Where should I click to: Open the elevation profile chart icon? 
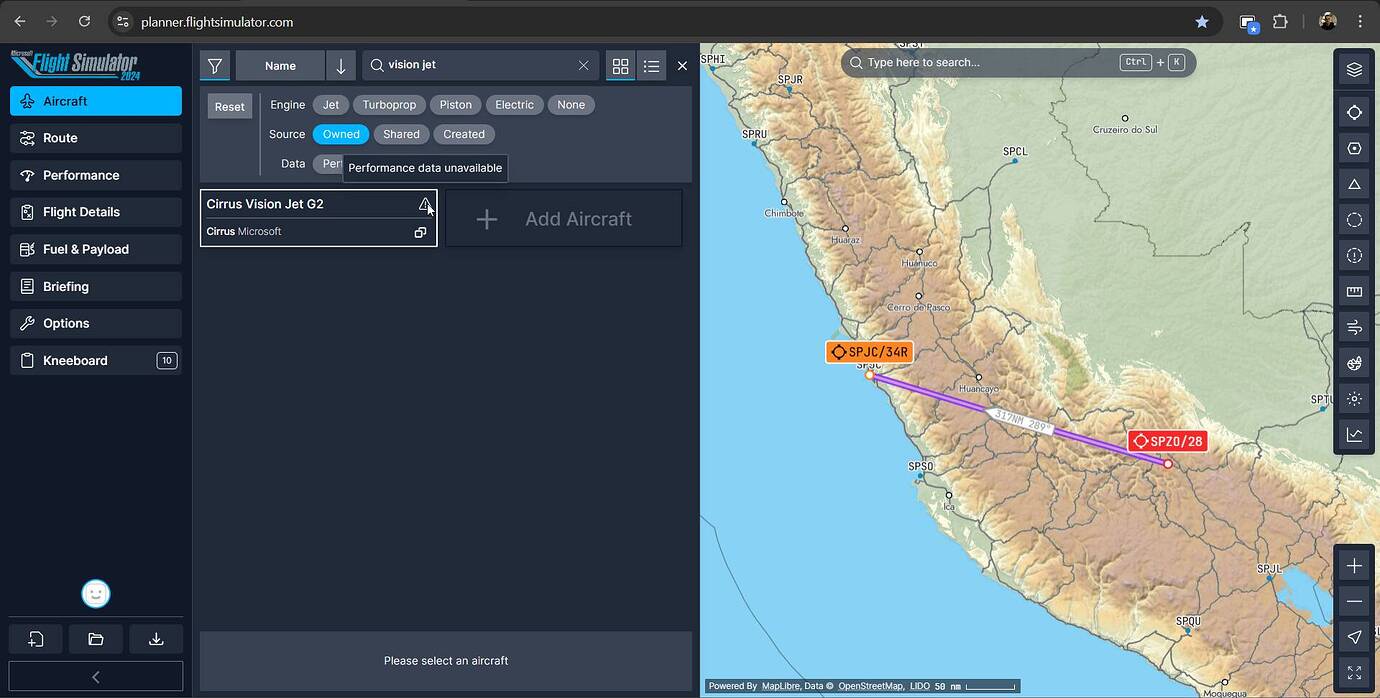click(x=1354, y=434)
